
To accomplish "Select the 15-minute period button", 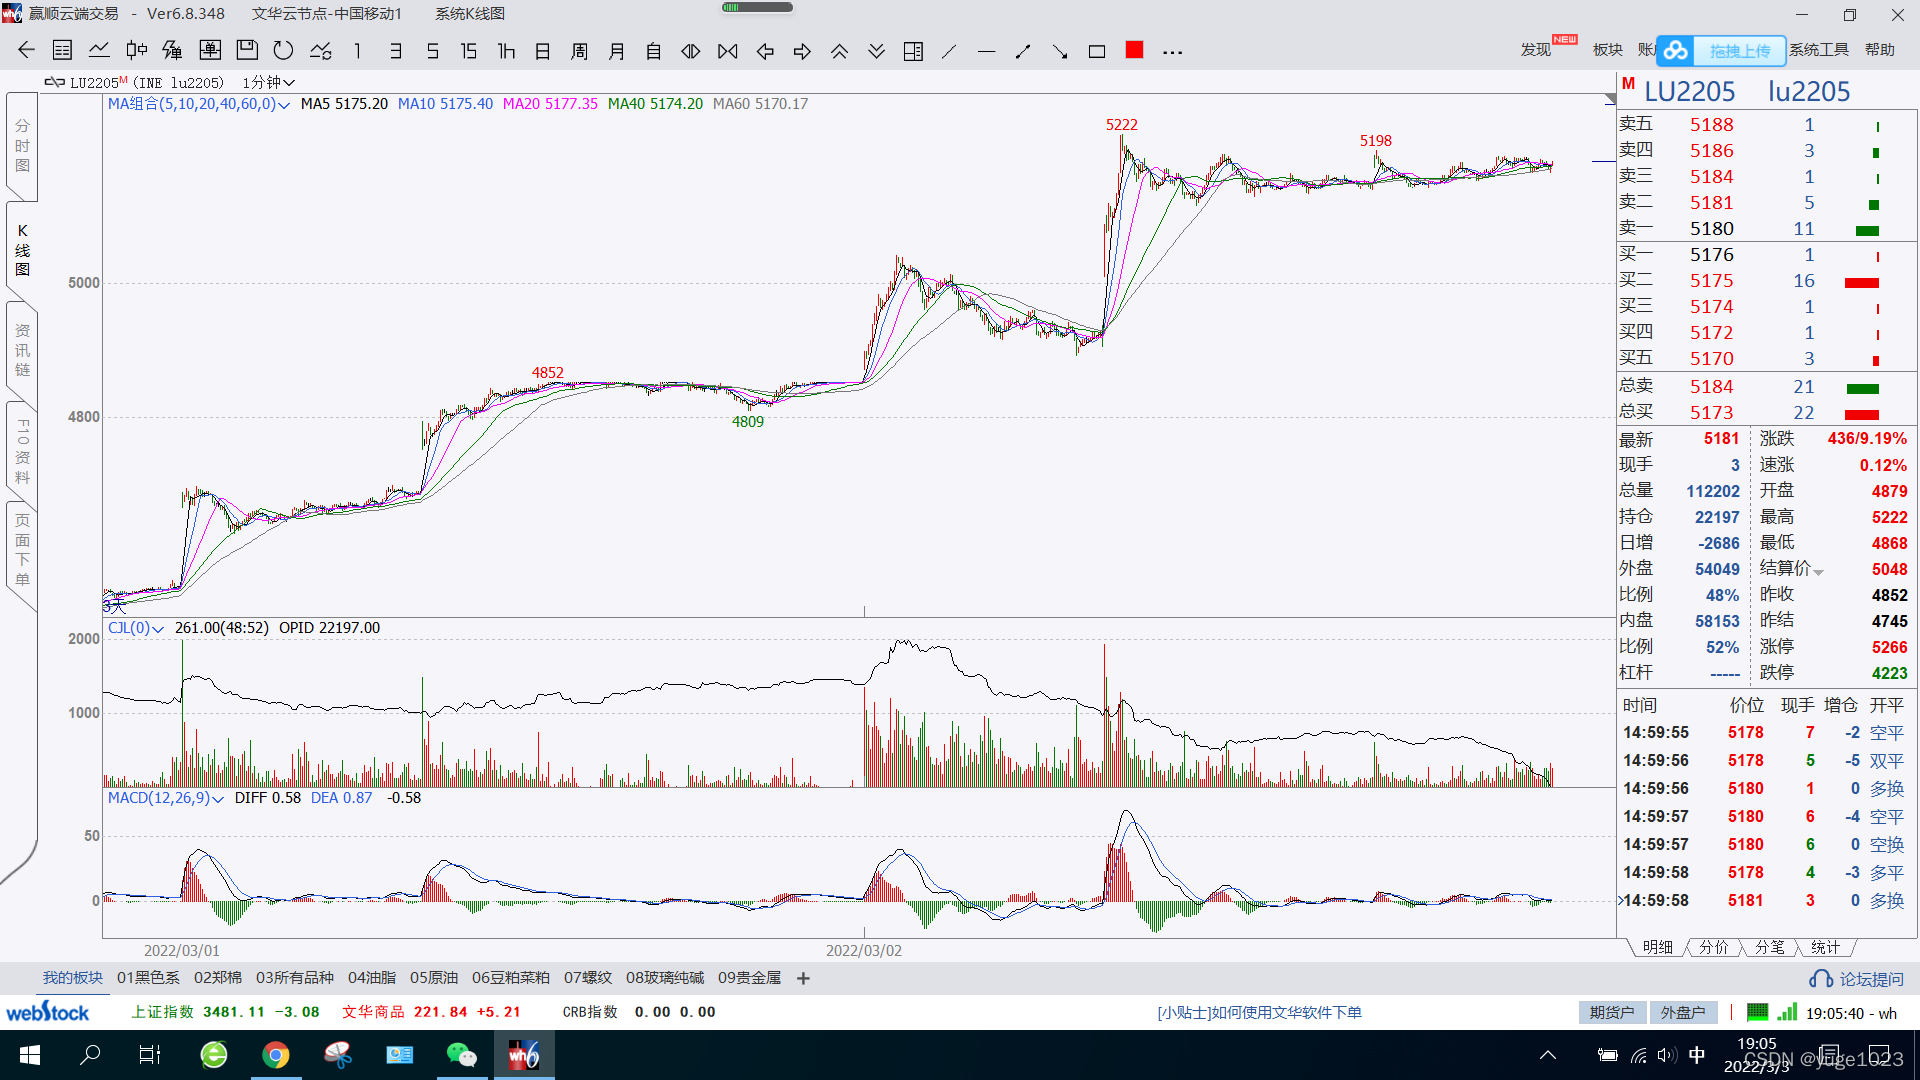I will (x=469, y=51).
